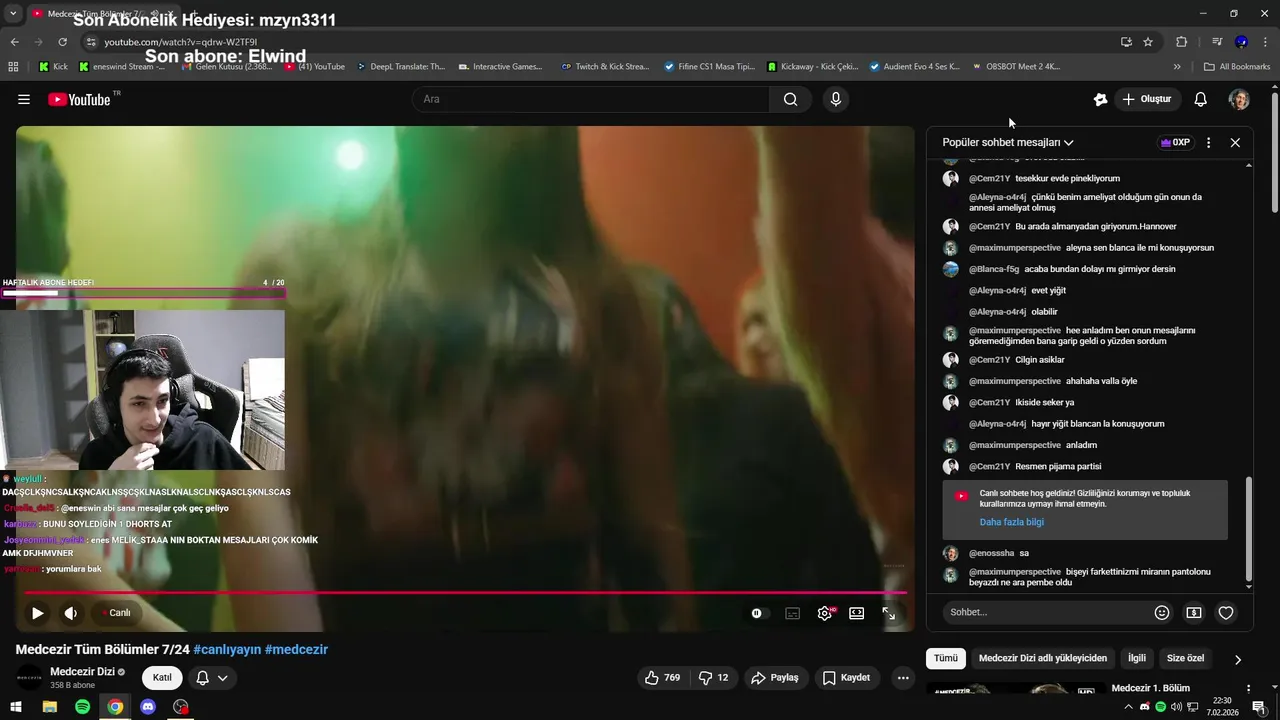Save the video with Kaydet
The width and height of the screenshot is (1280, 720).
click(x=846, y=677)
